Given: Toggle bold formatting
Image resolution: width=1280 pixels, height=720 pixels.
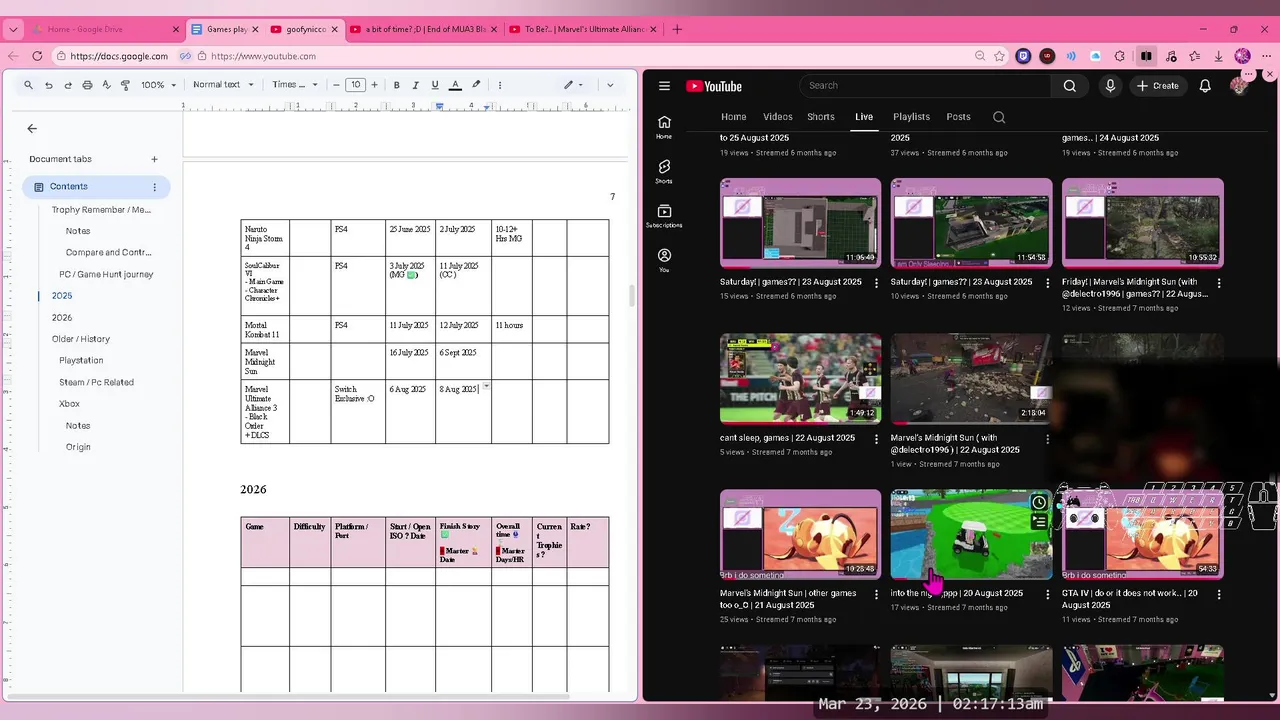Looking at the screenshot, I should 397,85.
